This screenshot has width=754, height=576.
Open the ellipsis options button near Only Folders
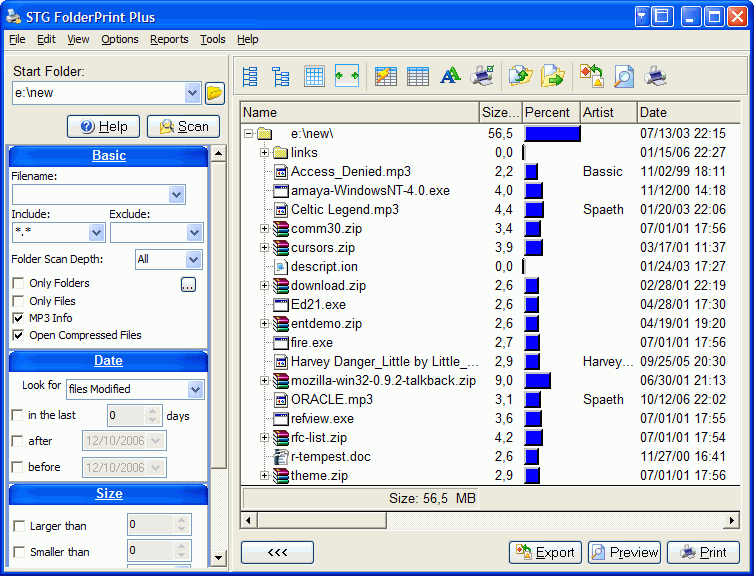pyautogui.click(x=188, y=285)
